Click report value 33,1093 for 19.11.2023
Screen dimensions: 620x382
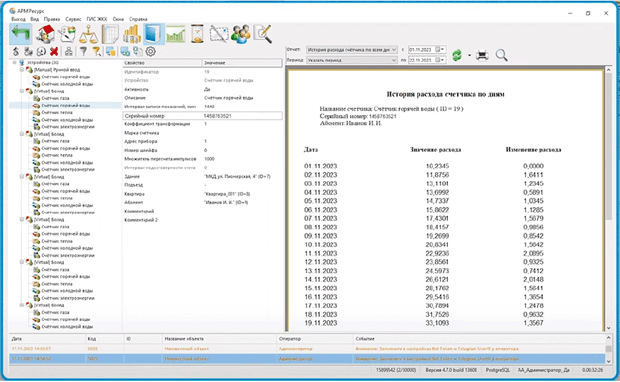(x=437, y=323)
